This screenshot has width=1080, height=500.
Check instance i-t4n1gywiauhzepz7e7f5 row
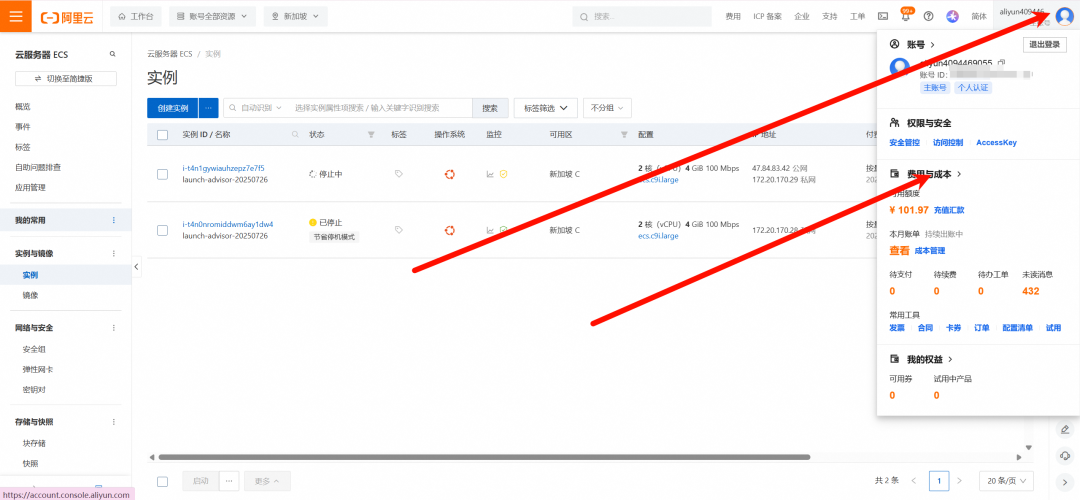[x=163, y=174]
